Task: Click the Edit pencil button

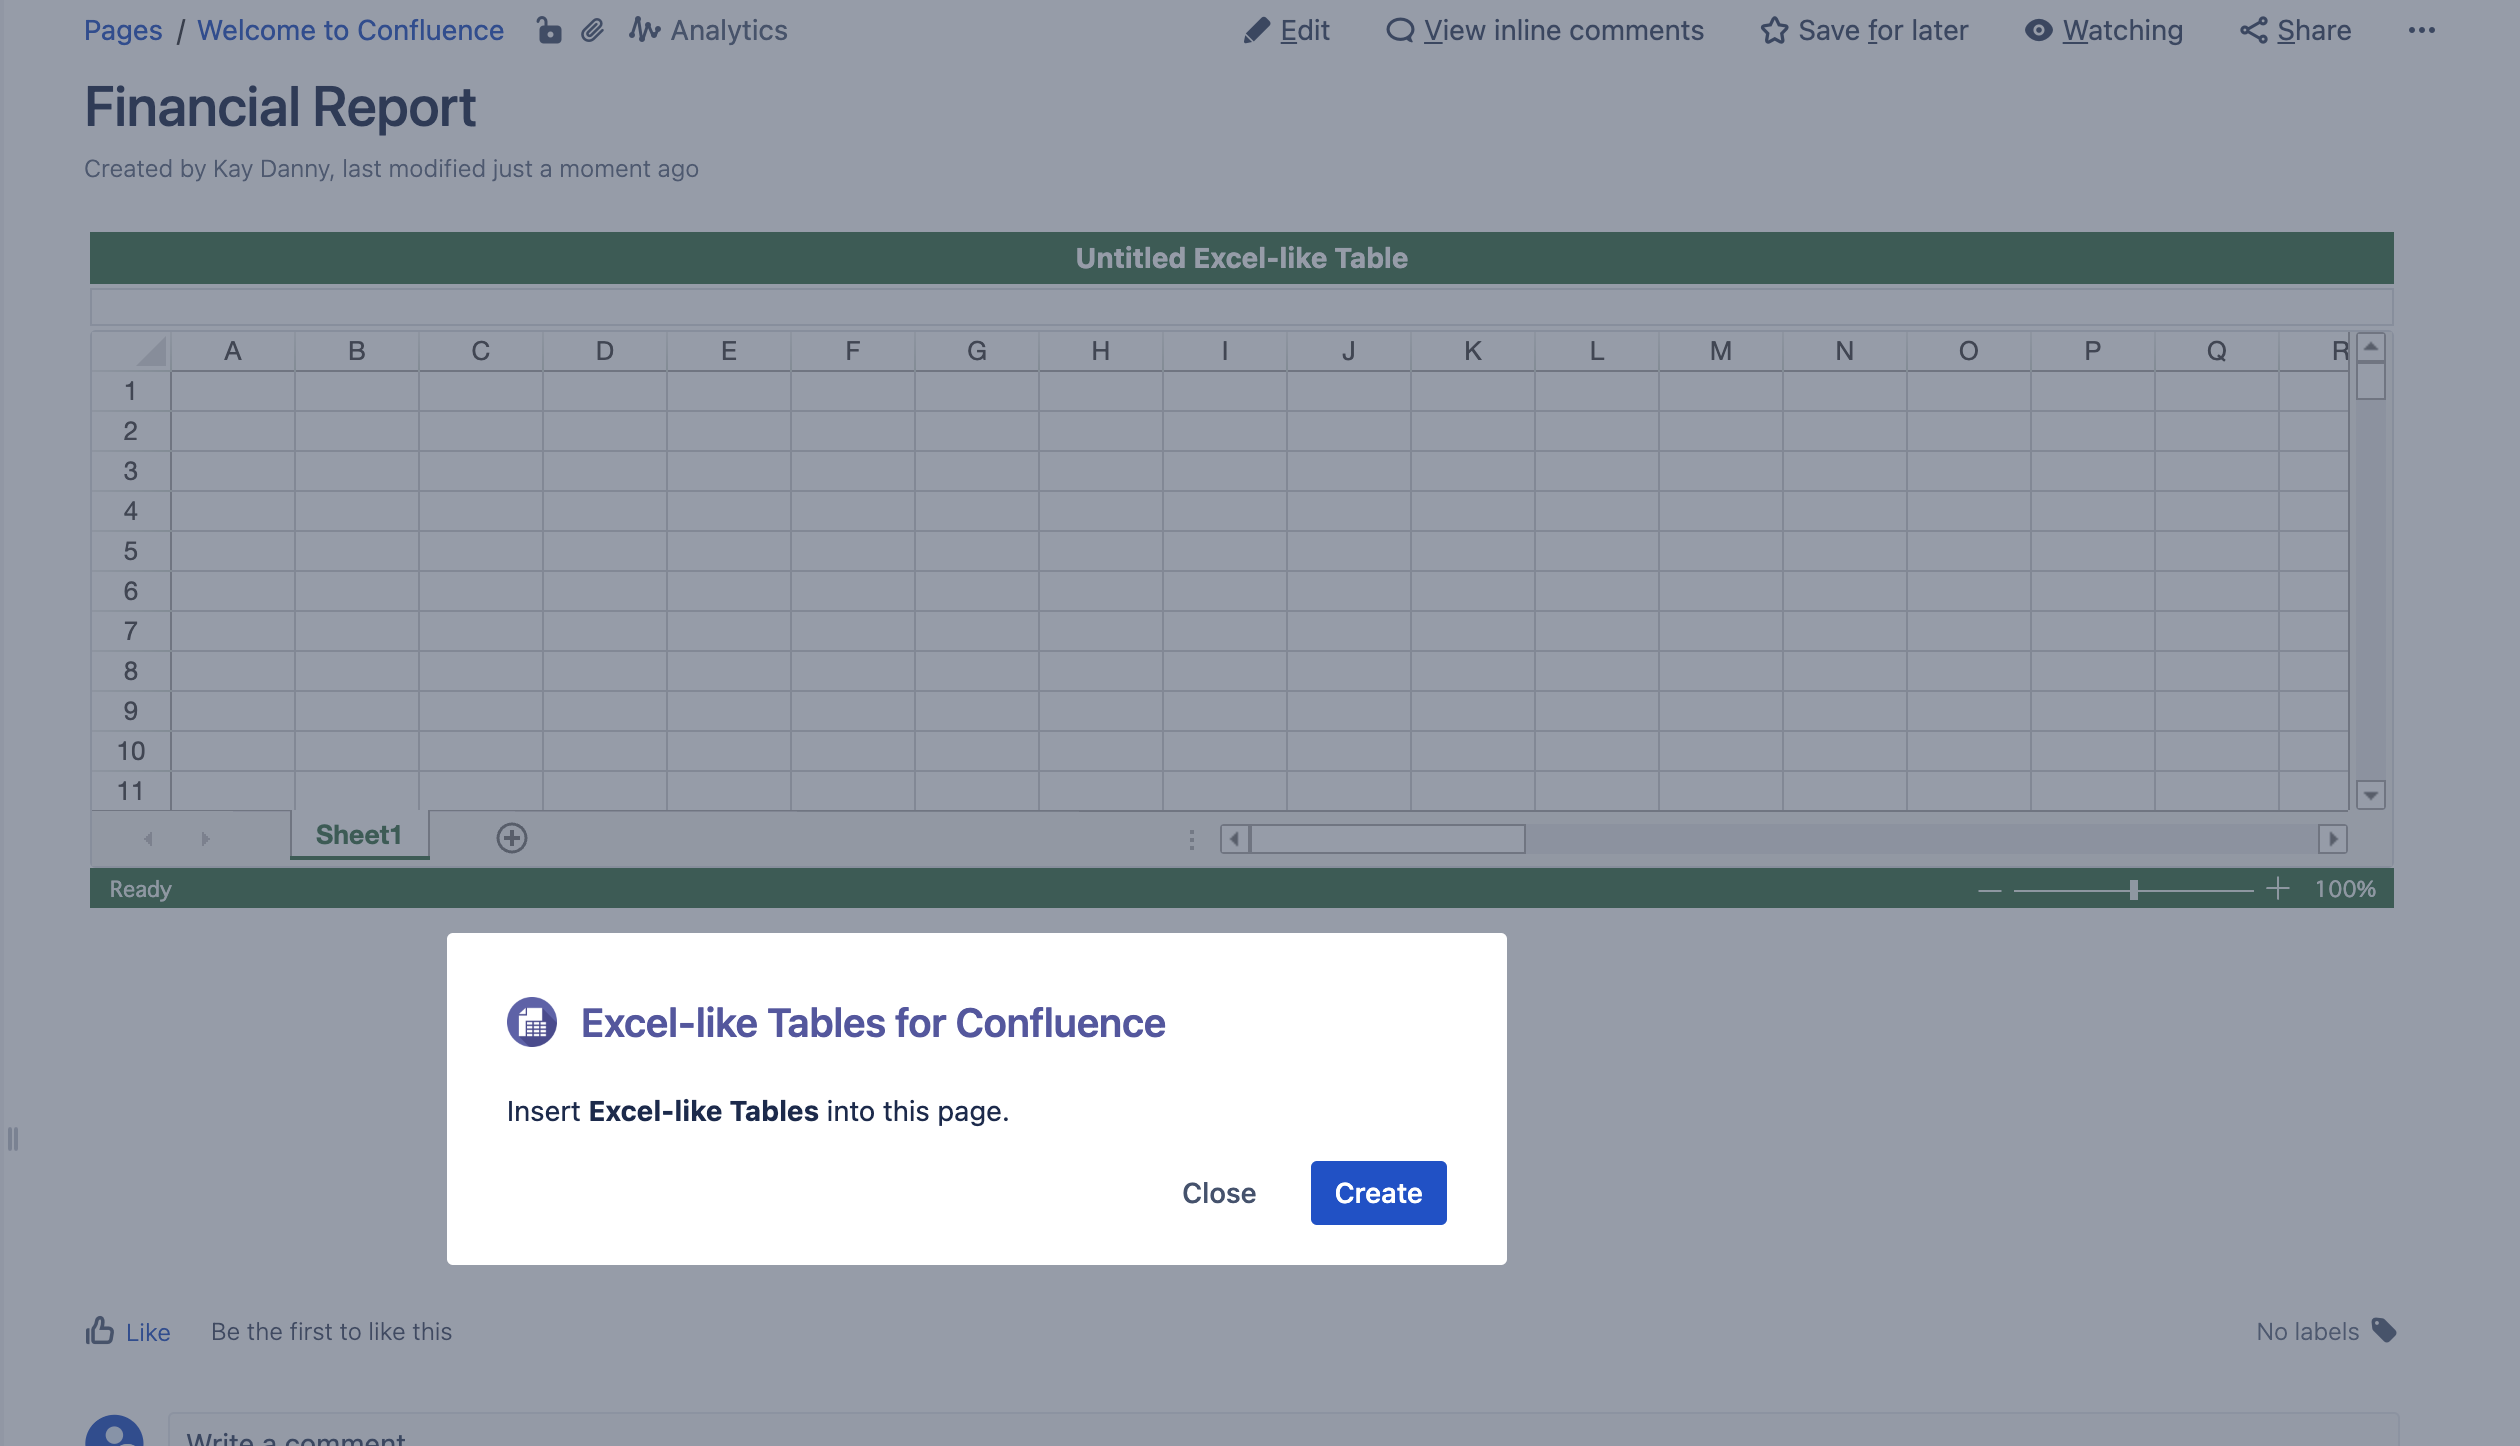Action: (1286, 31)
